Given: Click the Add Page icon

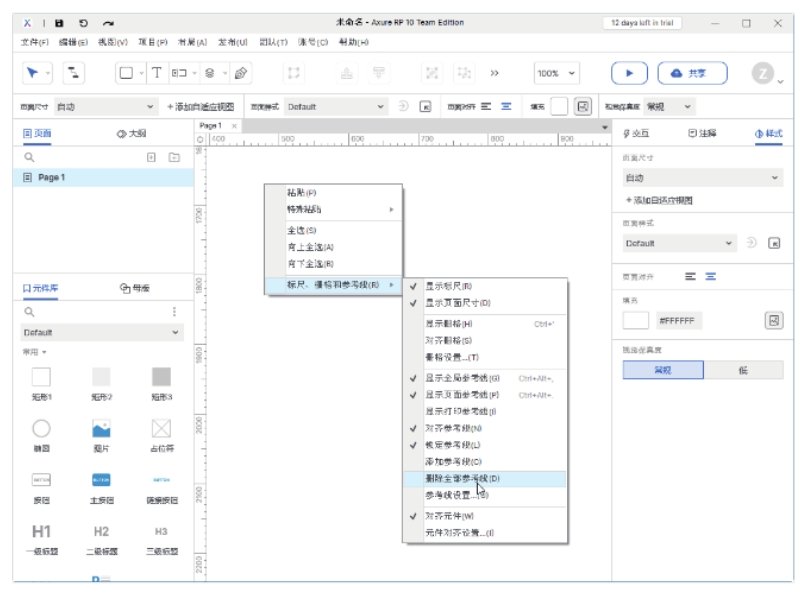Looking at the screenshot, I should pos(152,157).
